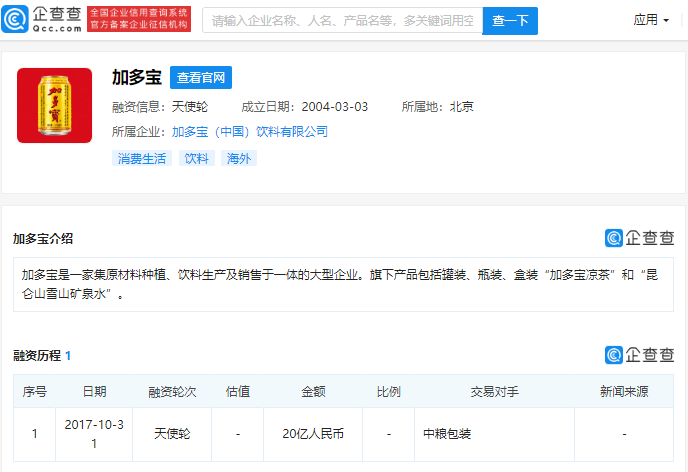This screenshot has width=688, height=472.
Task: Click the 加多宝 can logo thumbnail
Action: click(54, 105)
